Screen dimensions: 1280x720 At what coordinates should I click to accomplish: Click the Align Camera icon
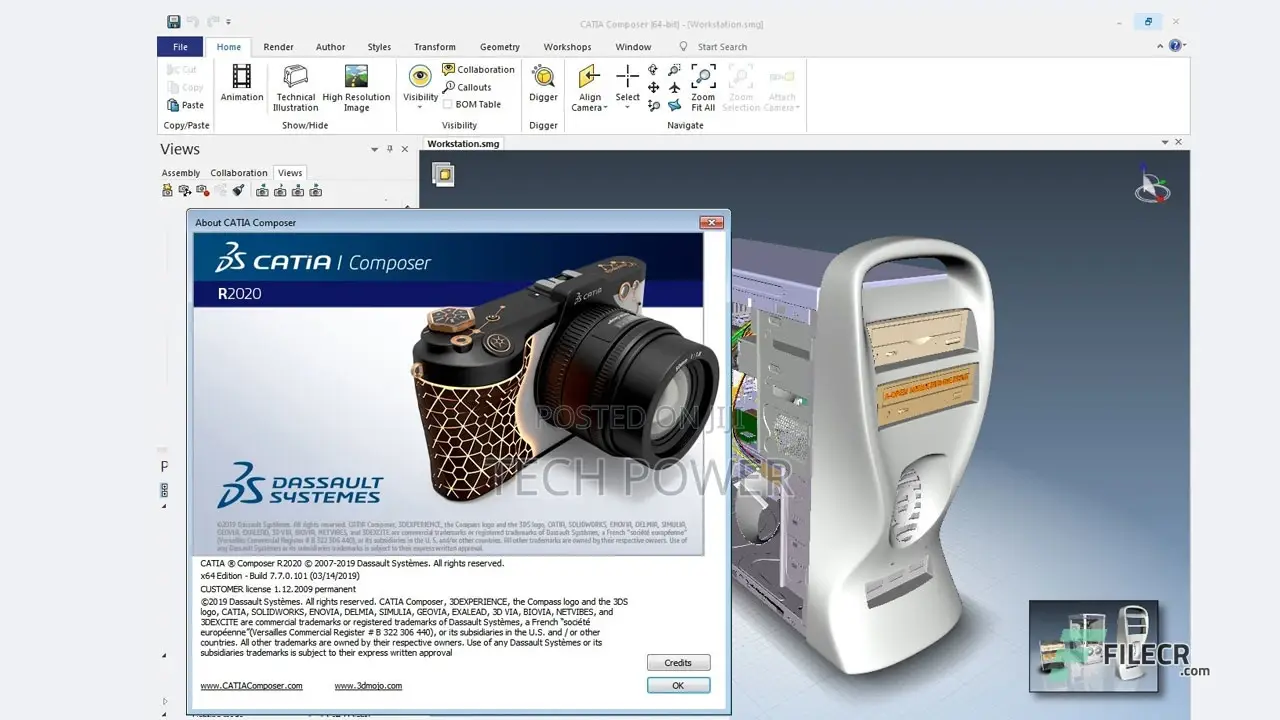pyautogui.click(x=590, y=76)
